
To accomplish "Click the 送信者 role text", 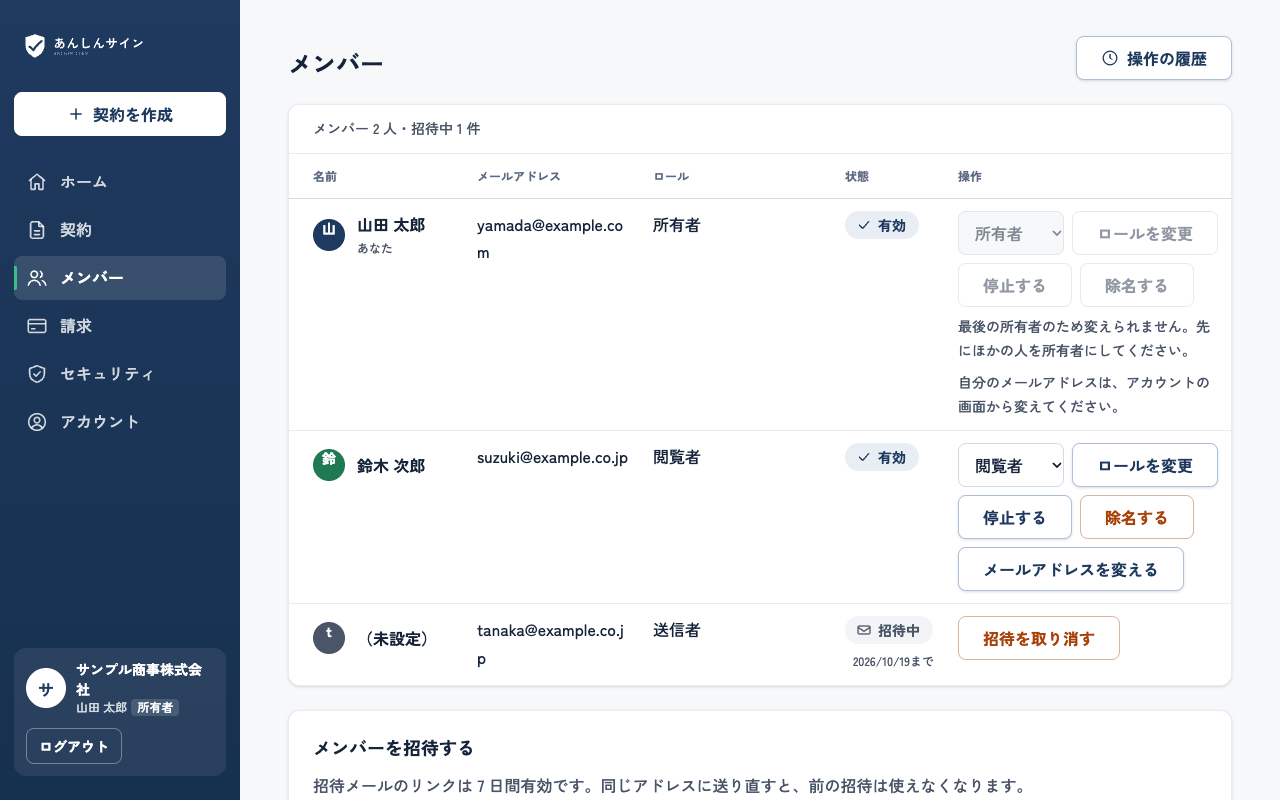I will pos(677,630).
